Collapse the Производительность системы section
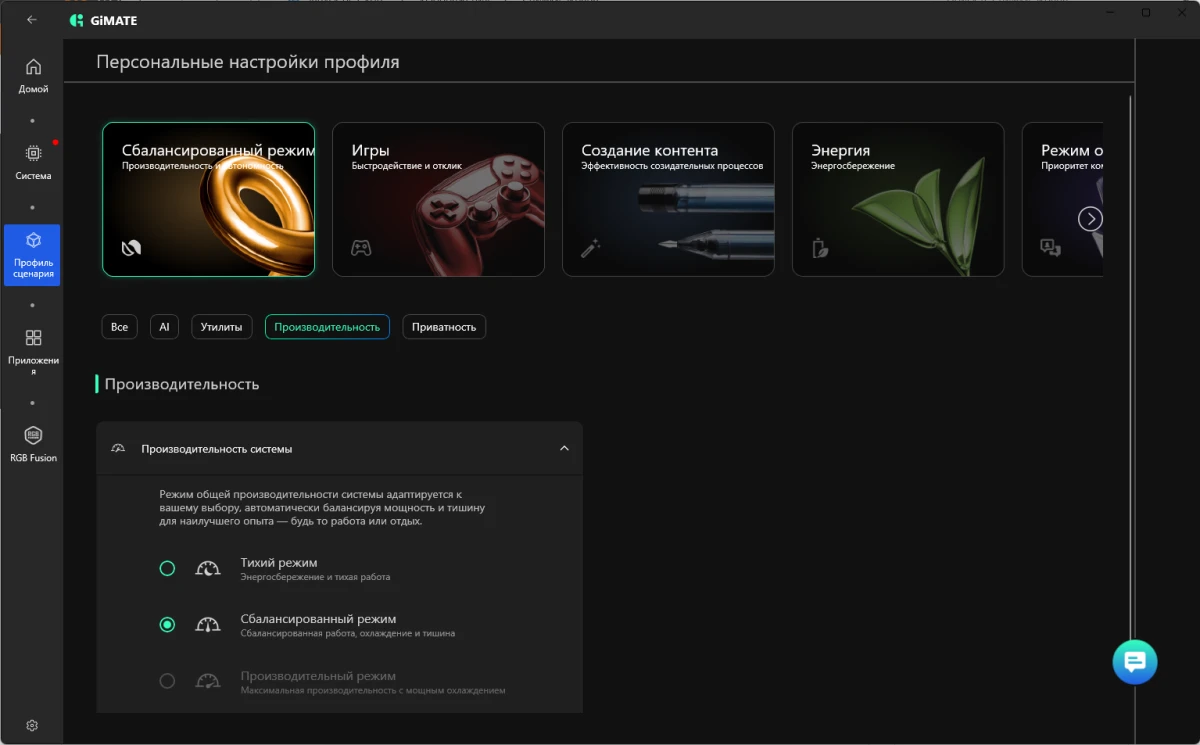1200x745 pixels. click(564, 449)
